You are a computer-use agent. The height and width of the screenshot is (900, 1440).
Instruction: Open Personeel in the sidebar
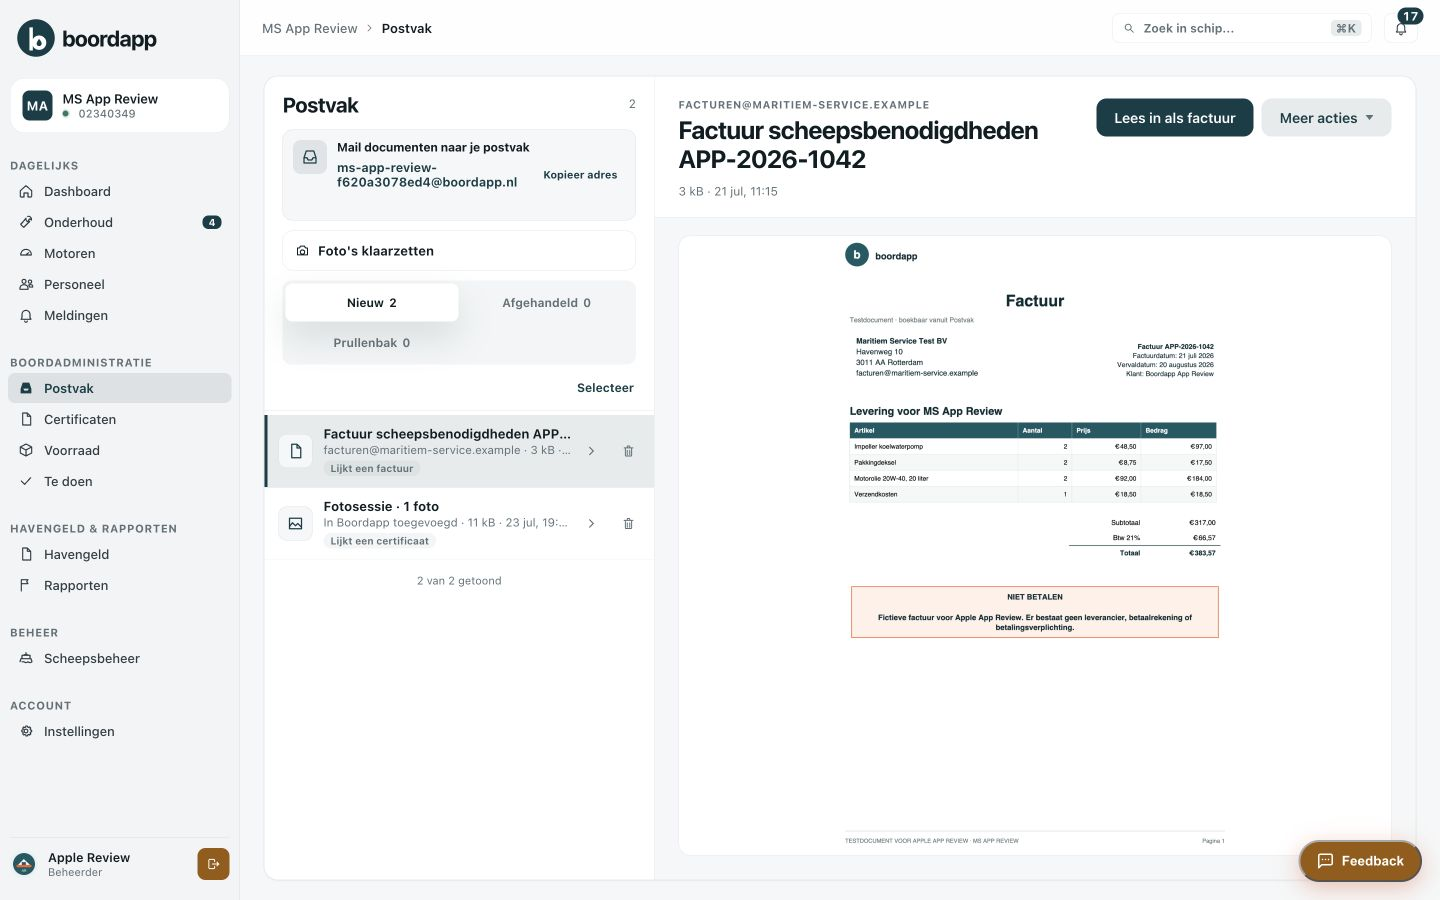120,284
